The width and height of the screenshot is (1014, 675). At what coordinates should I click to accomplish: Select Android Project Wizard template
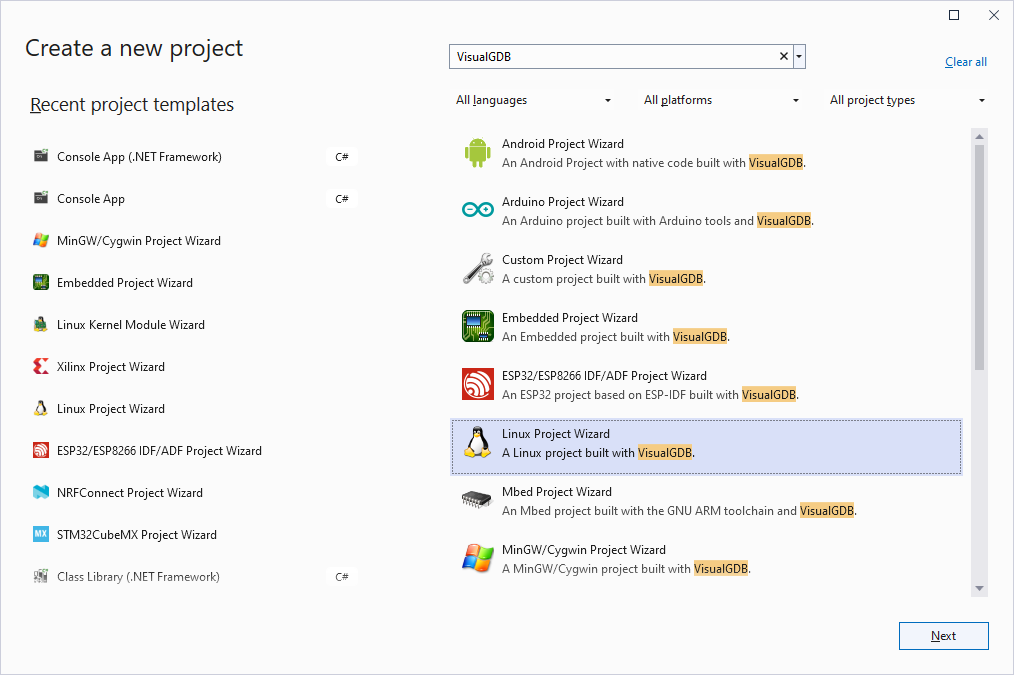[706, 153]
